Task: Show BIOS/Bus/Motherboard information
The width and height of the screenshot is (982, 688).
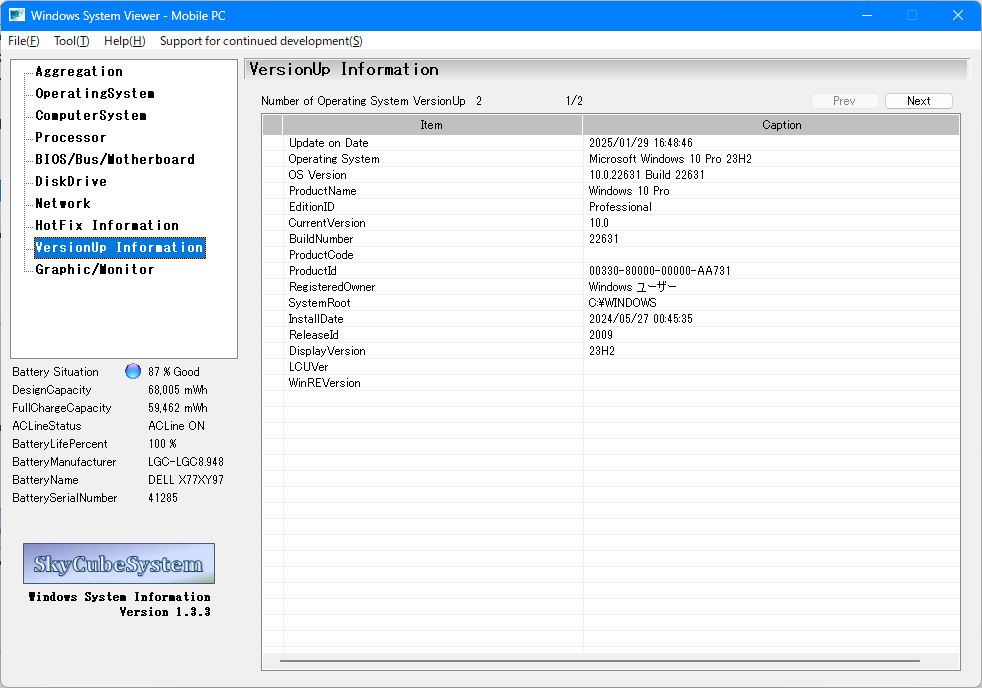Action: coord(115,159)
